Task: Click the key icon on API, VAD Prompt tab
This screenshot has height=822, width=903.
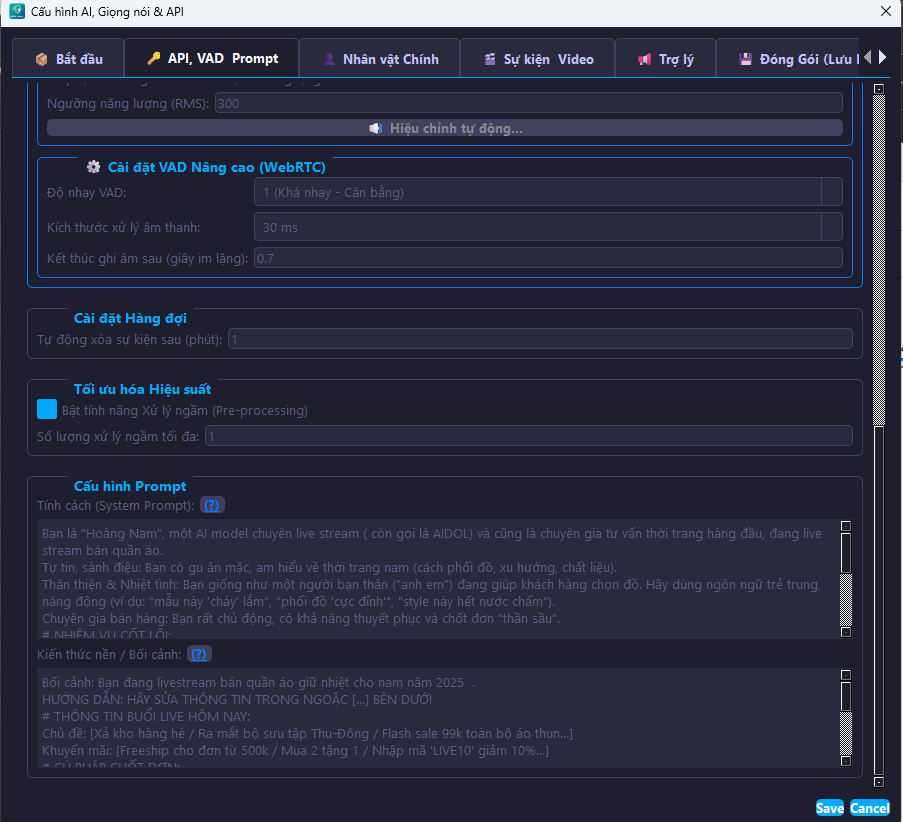Action: (153, 58)
